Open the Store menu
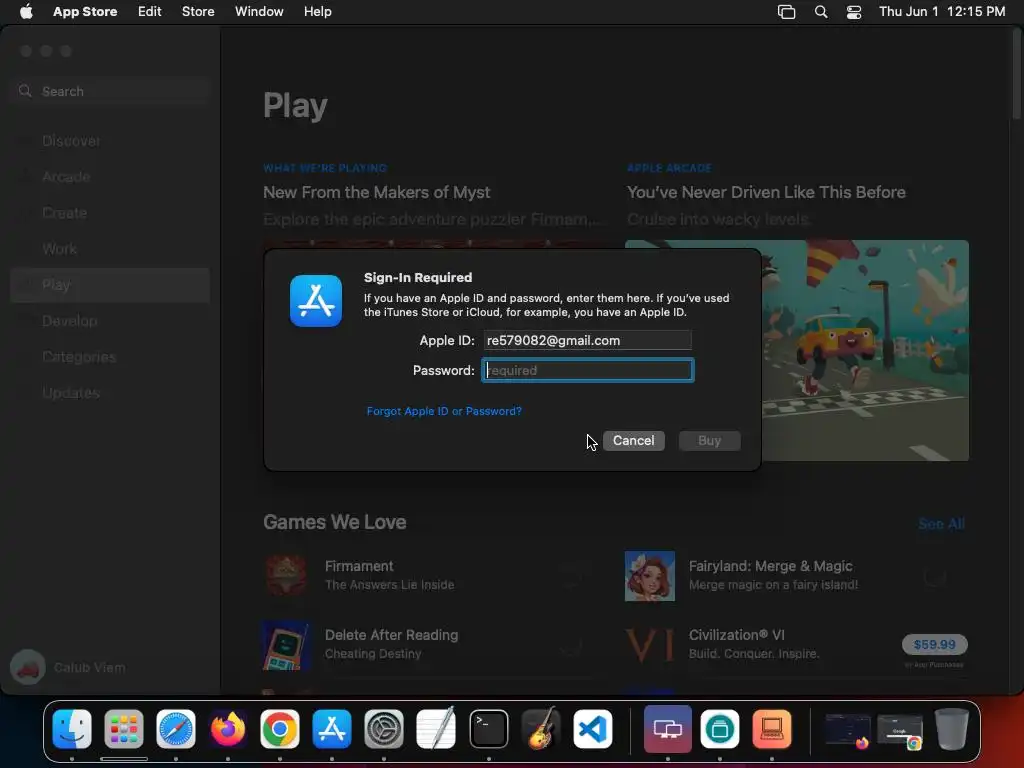Viewport: 1024px width, 768px height. pyautogui.click(x=198, y=12)
